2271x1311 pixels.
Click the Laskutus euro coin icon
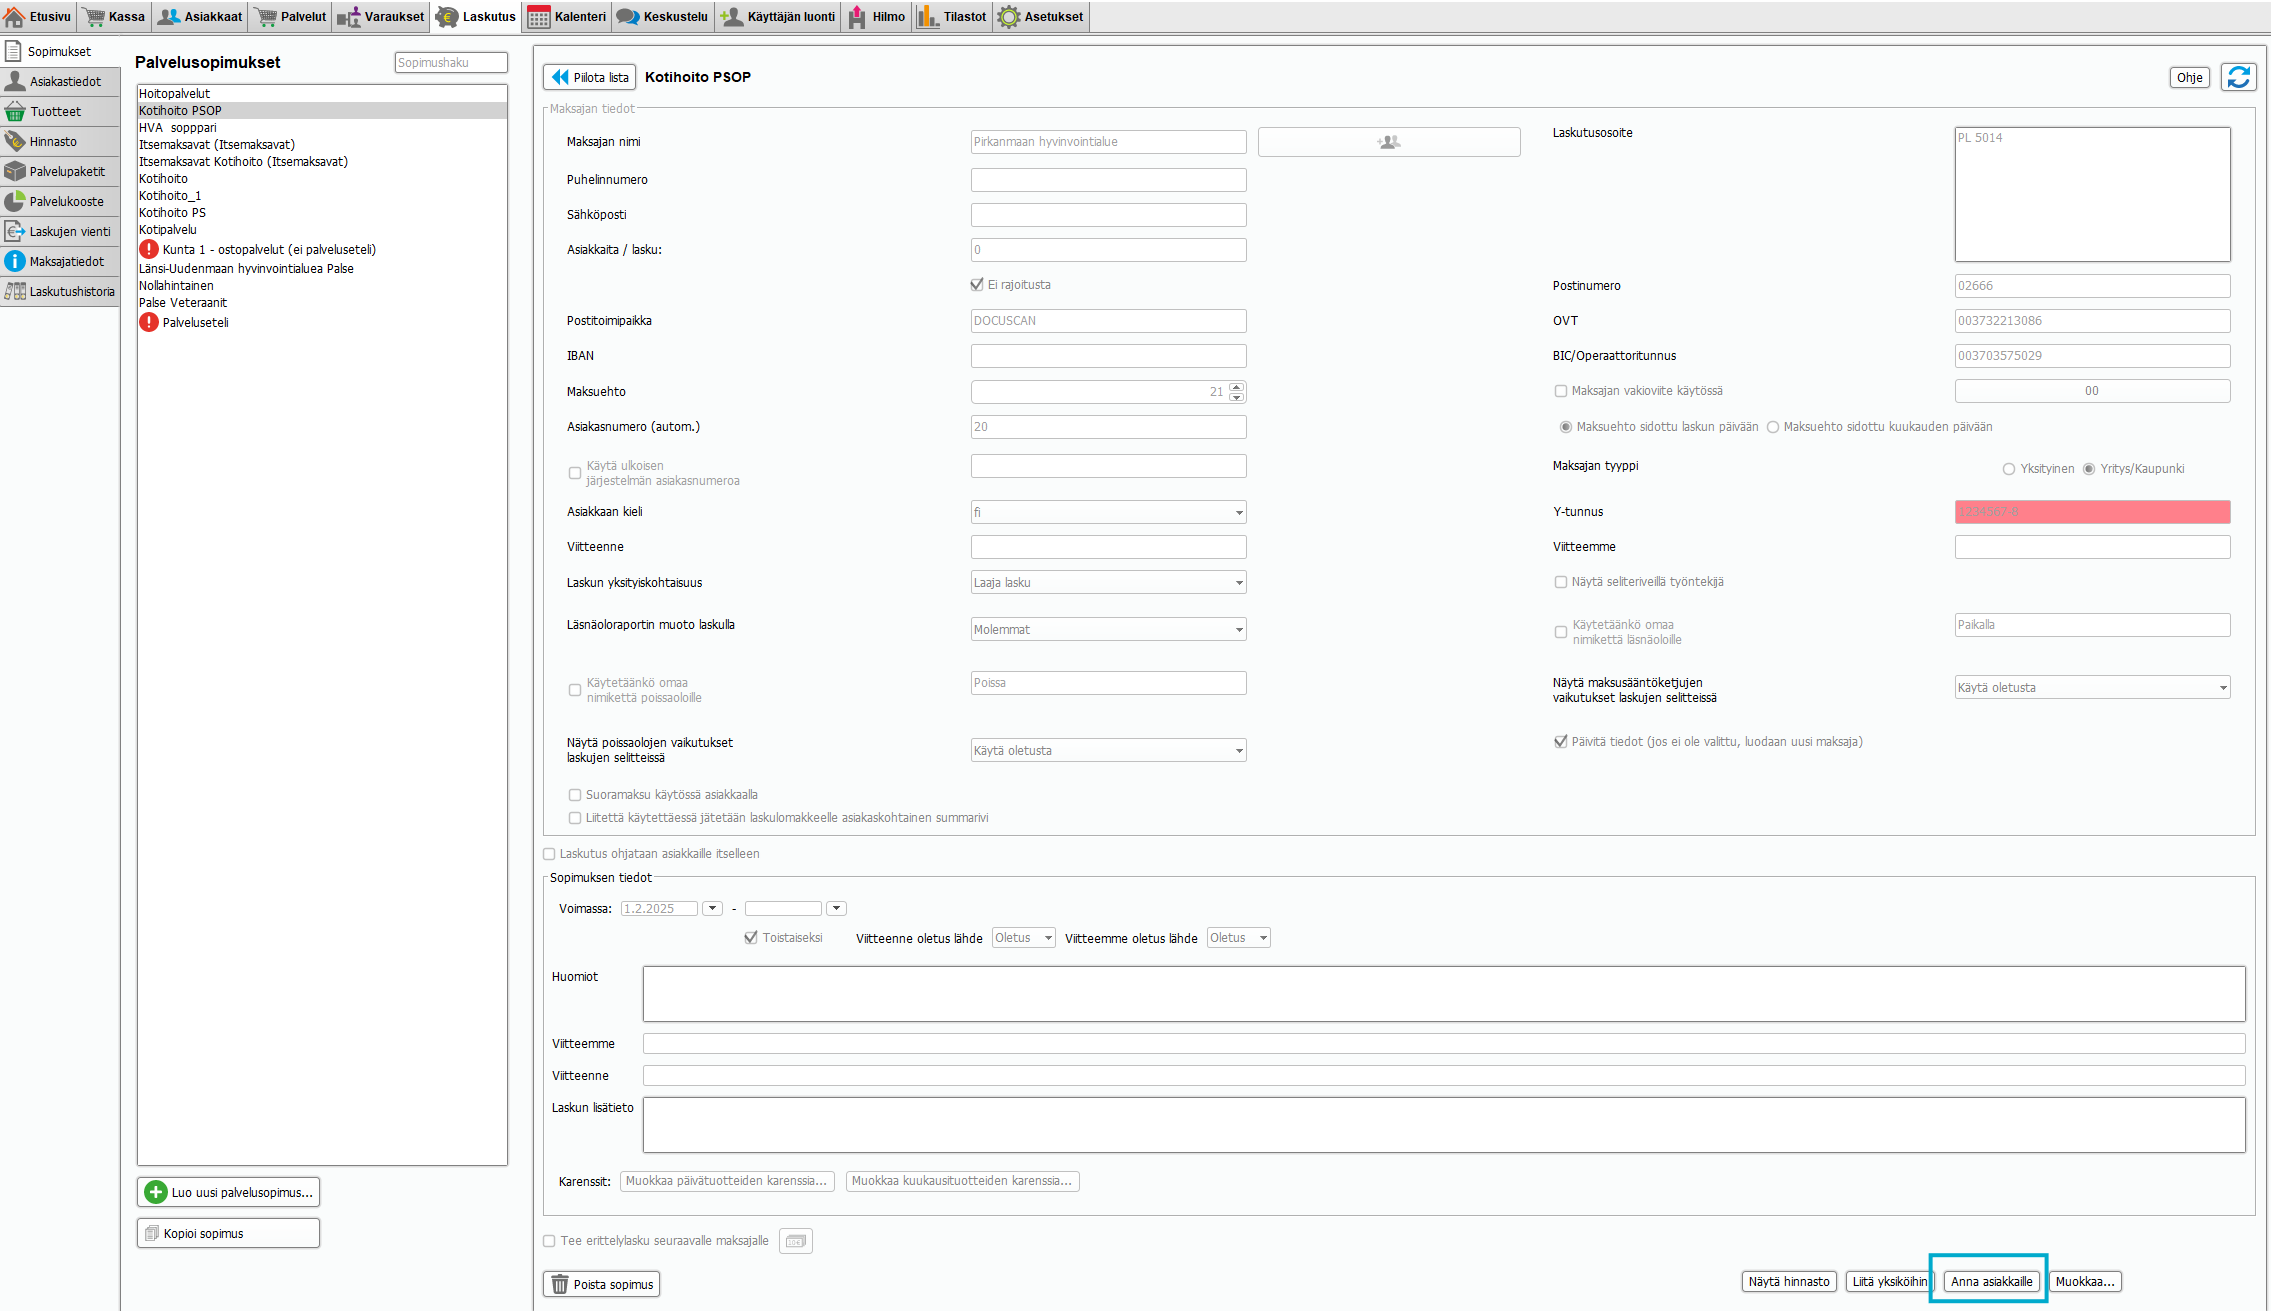pos(447,17)
